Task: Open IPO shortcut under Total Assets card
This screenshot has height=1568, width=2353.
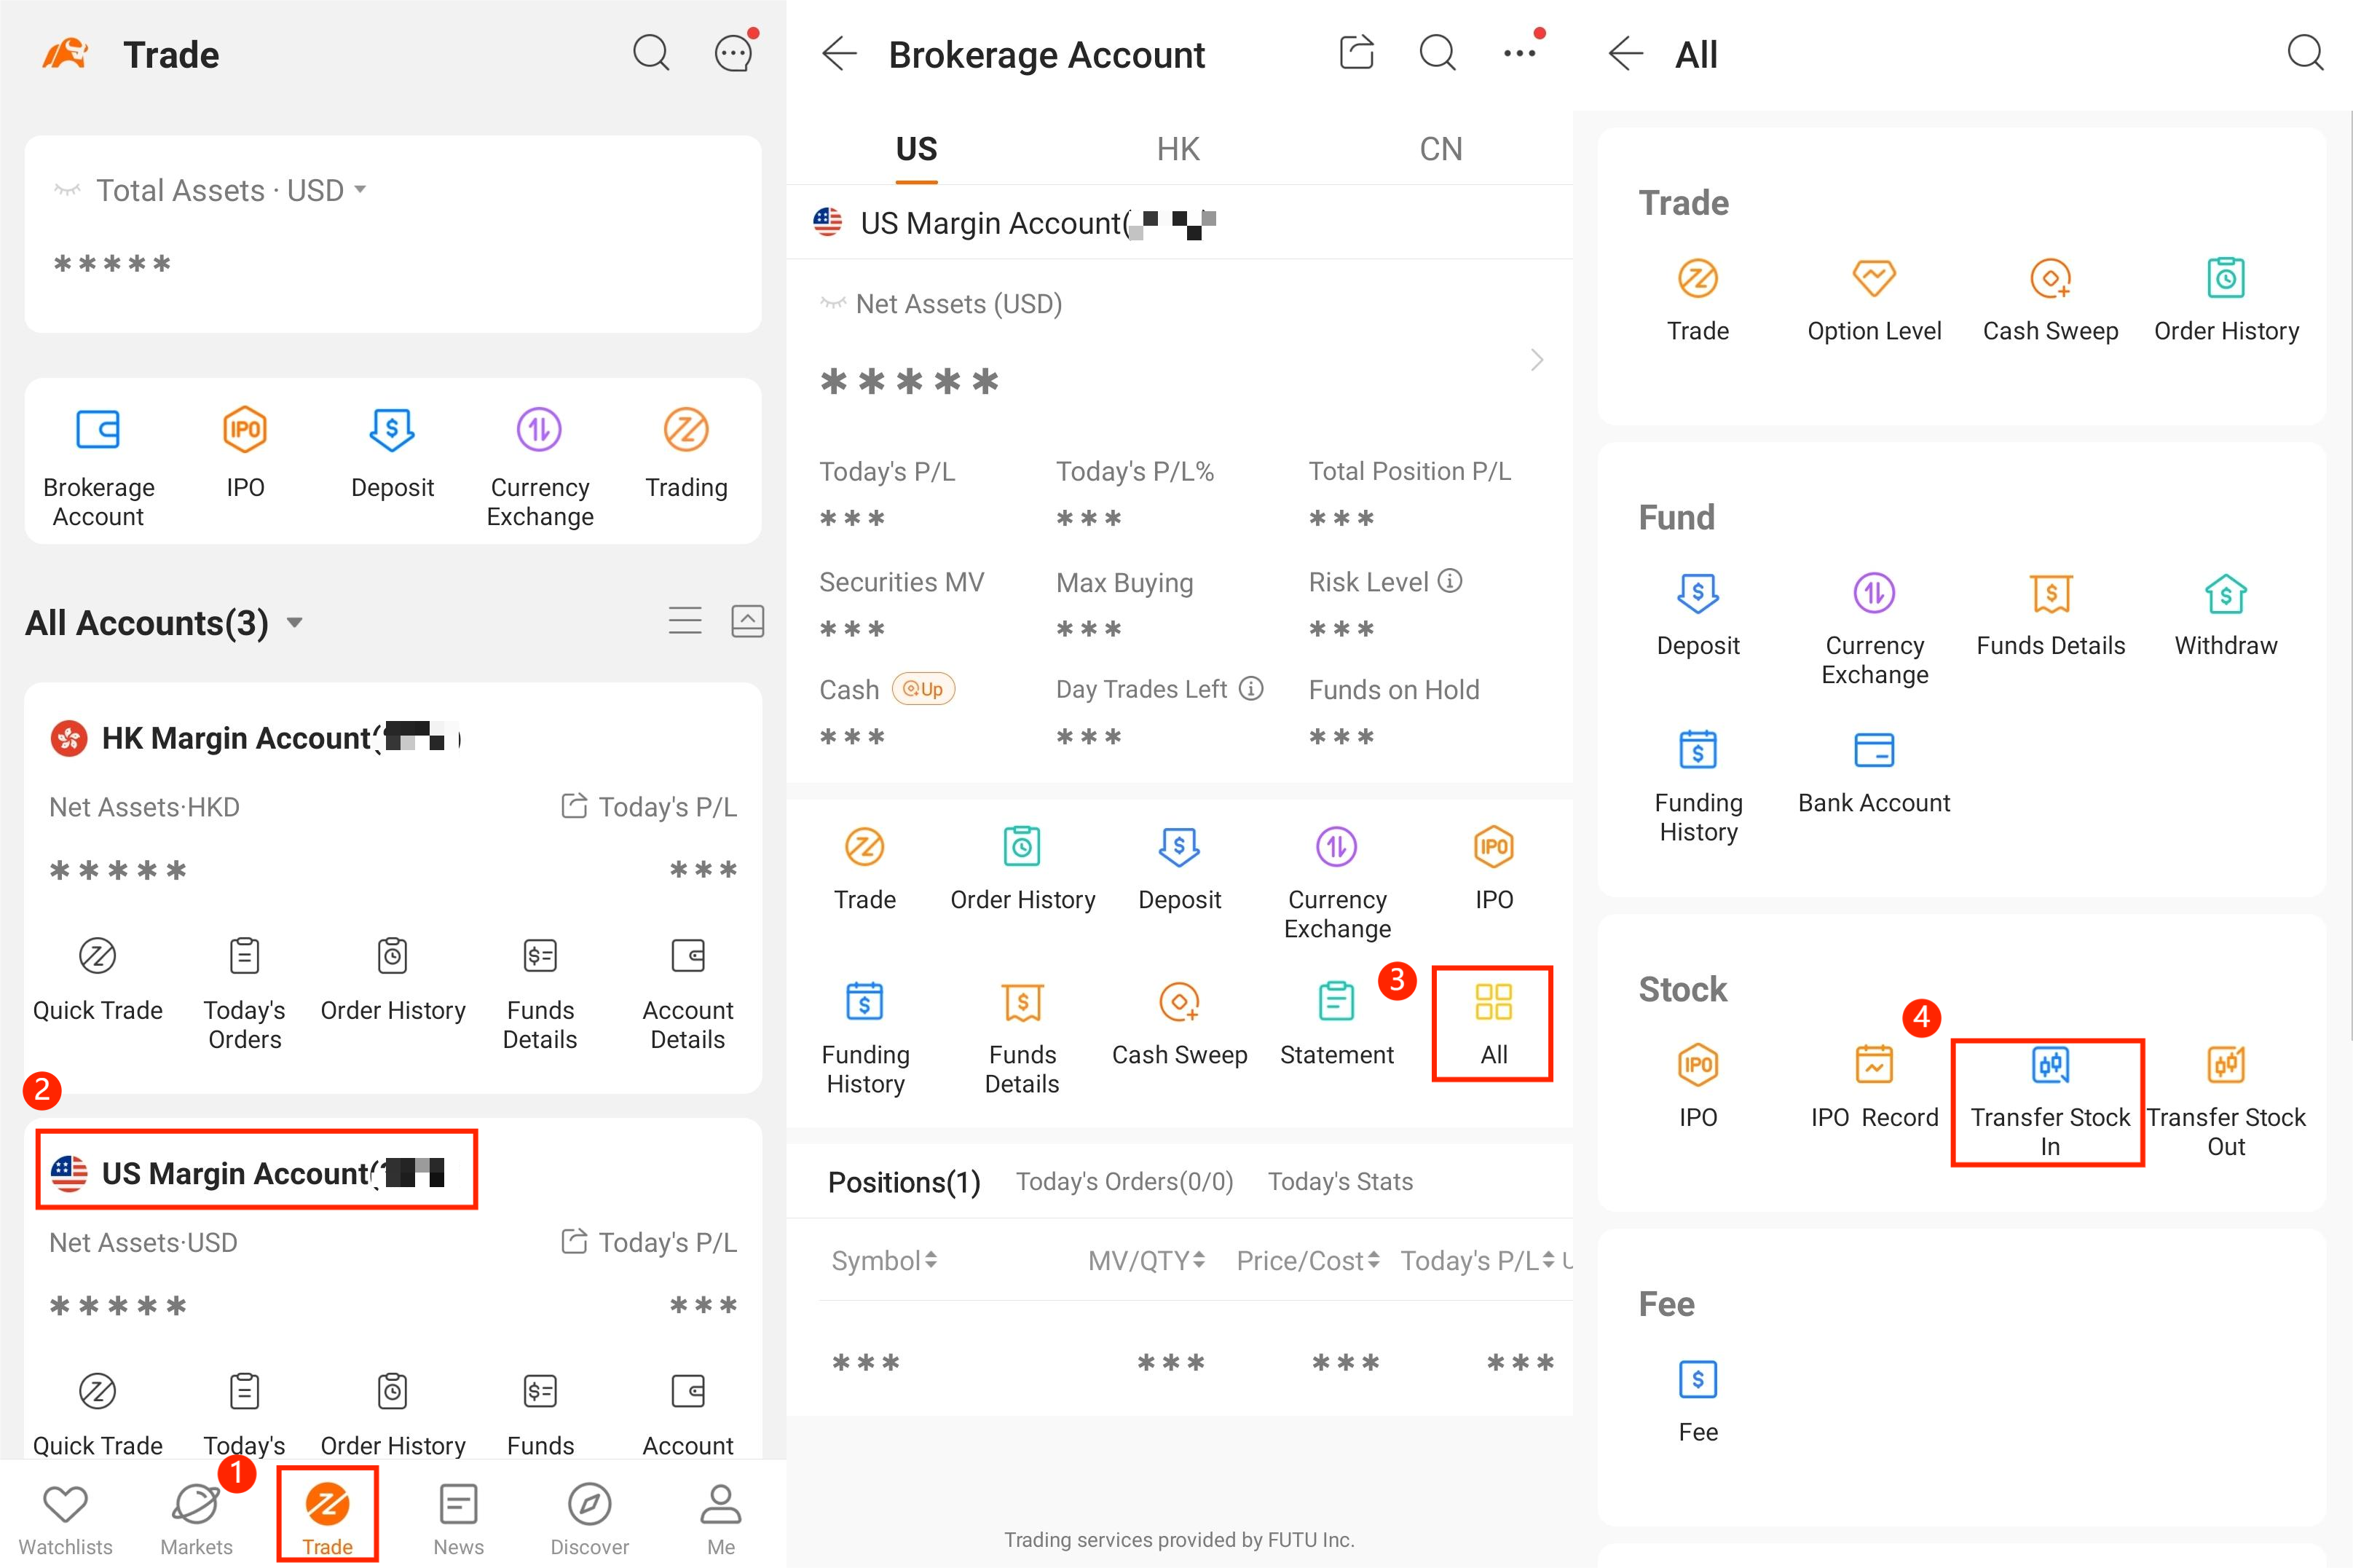Action: point(245,453)
